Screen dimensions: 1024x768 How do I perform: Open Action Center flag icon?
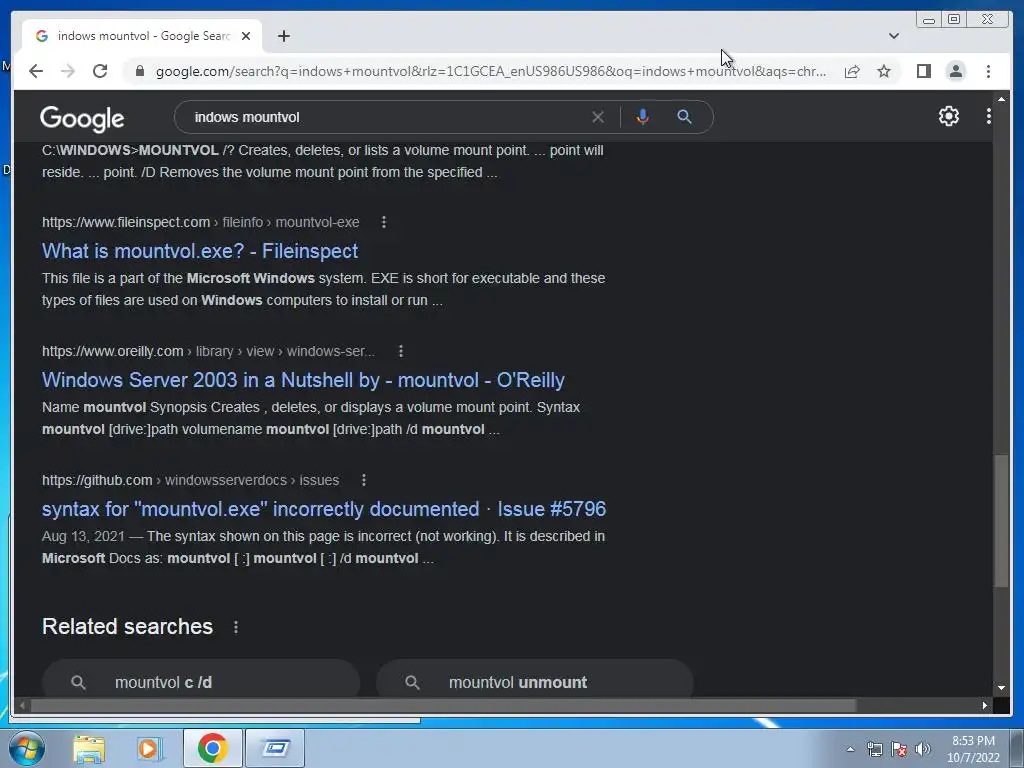pyautogui.click(x=899, y=750)
